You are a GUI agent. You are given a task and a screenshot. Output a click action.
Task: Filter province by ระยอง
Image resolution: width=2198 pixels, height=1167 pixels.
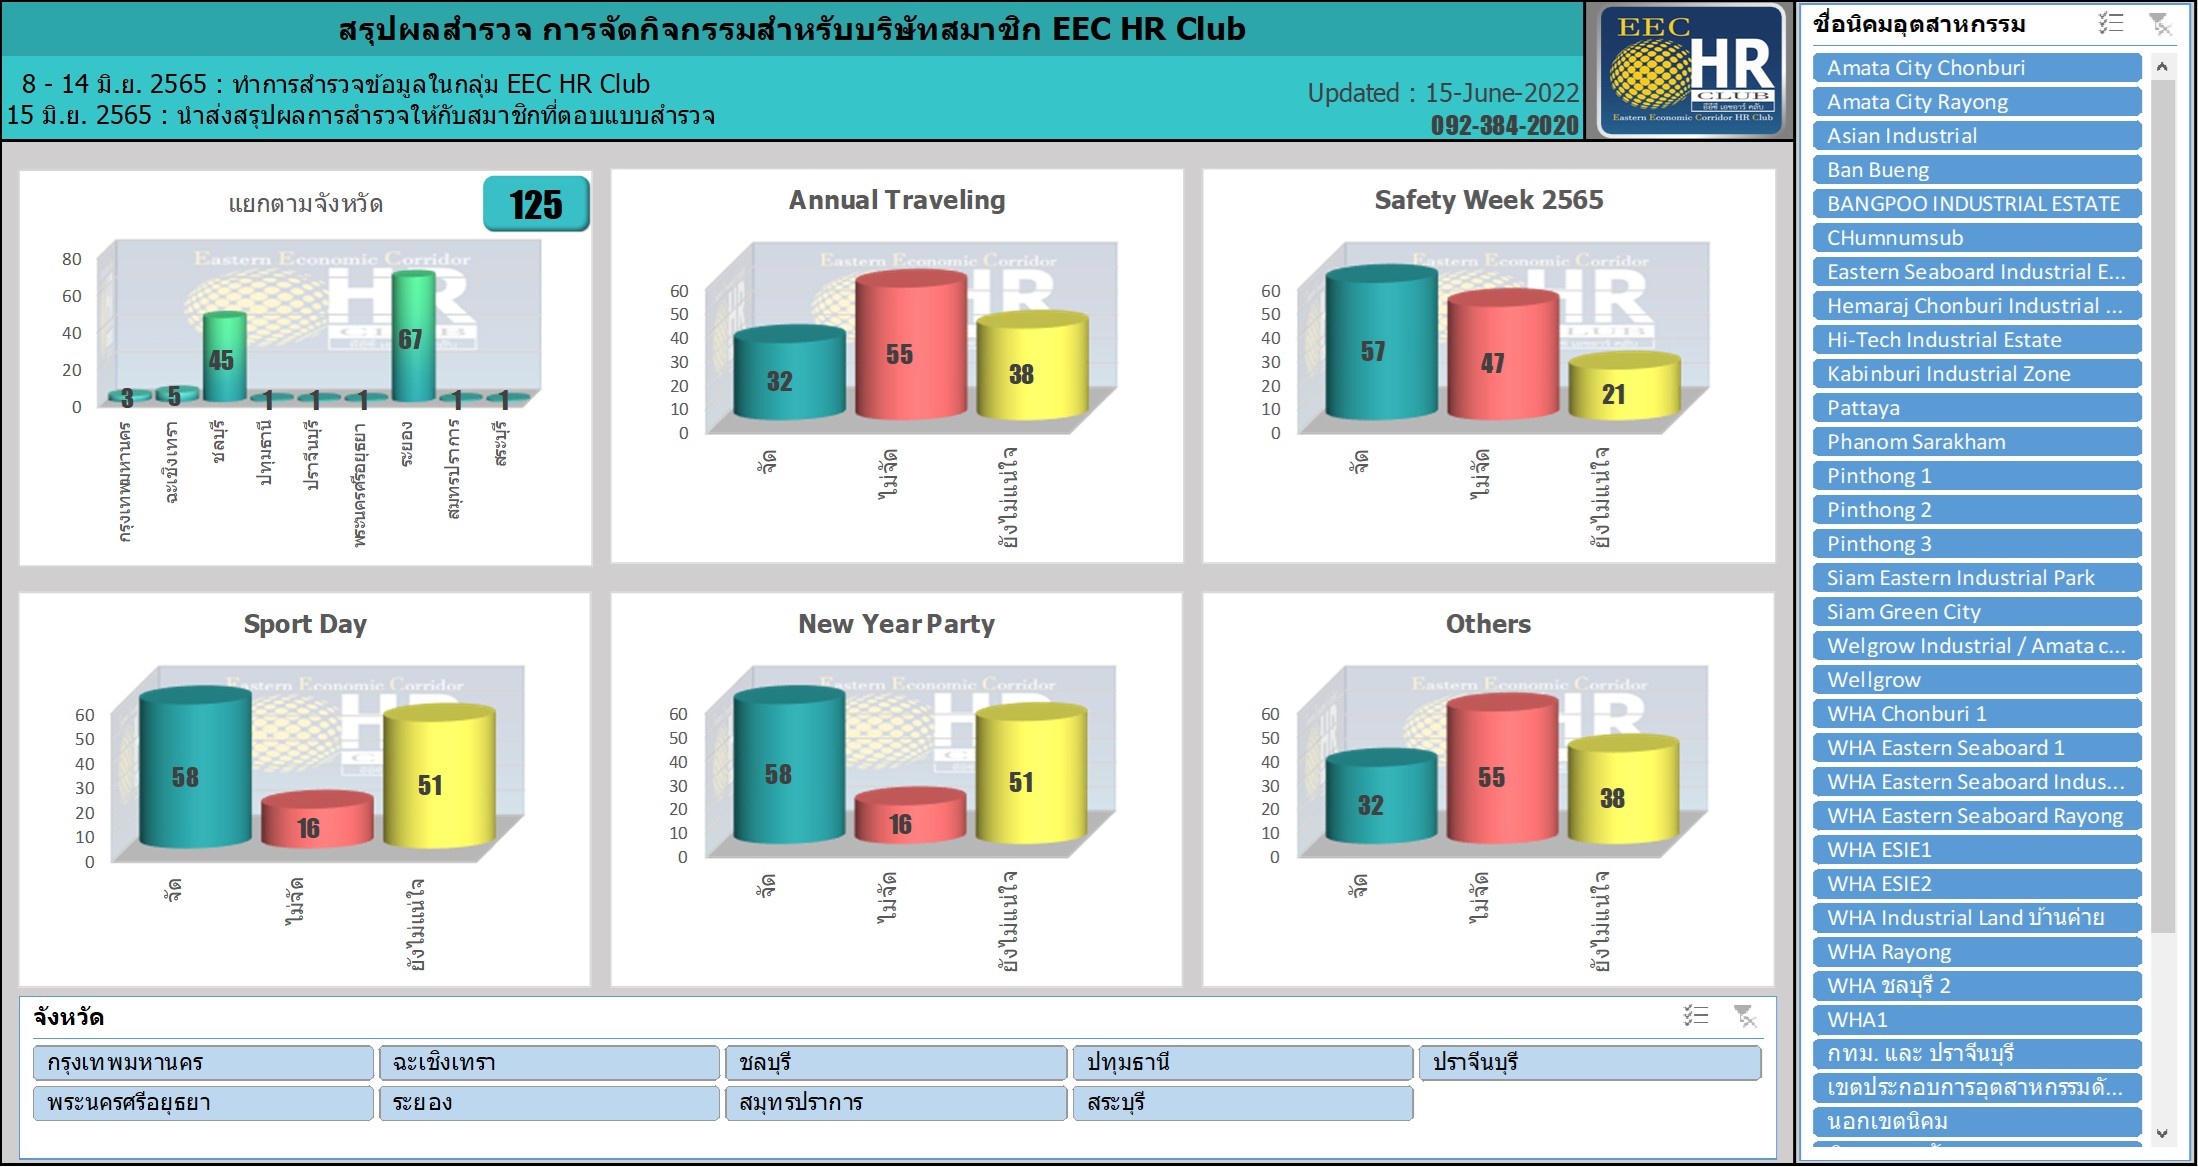[x=549, y=1103]
